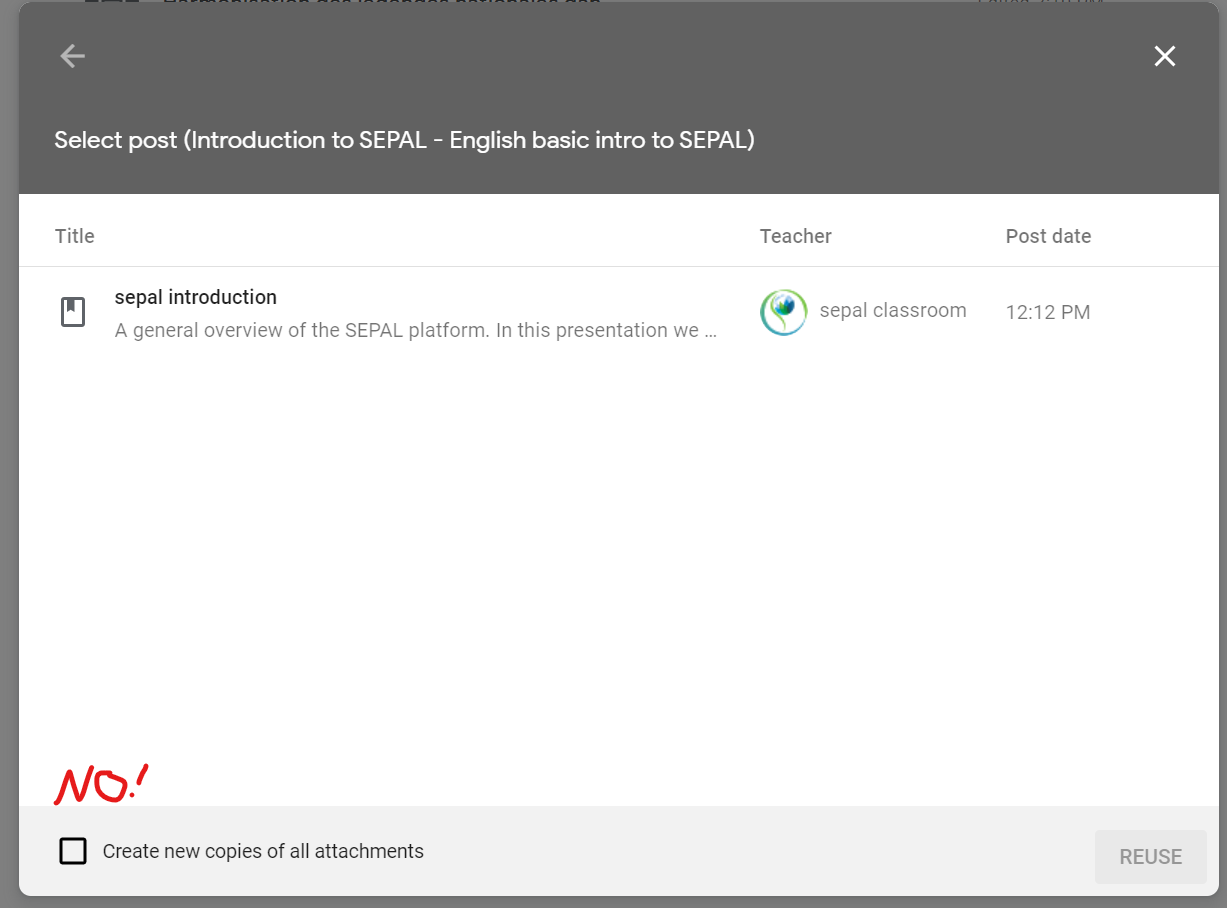Click the 'Create new copies of all attachments' label
1227x908 pixels.
coord(263,851)
